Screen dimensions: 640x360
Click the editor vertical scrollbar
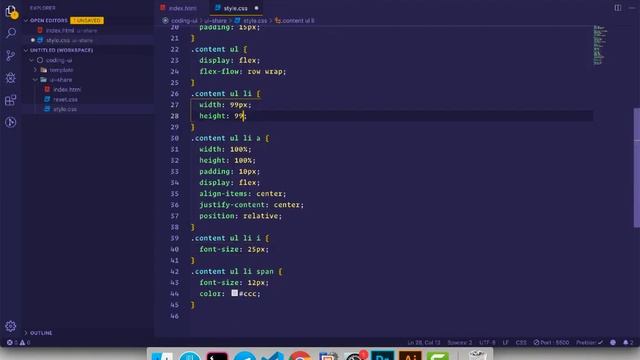coord(636,167)
